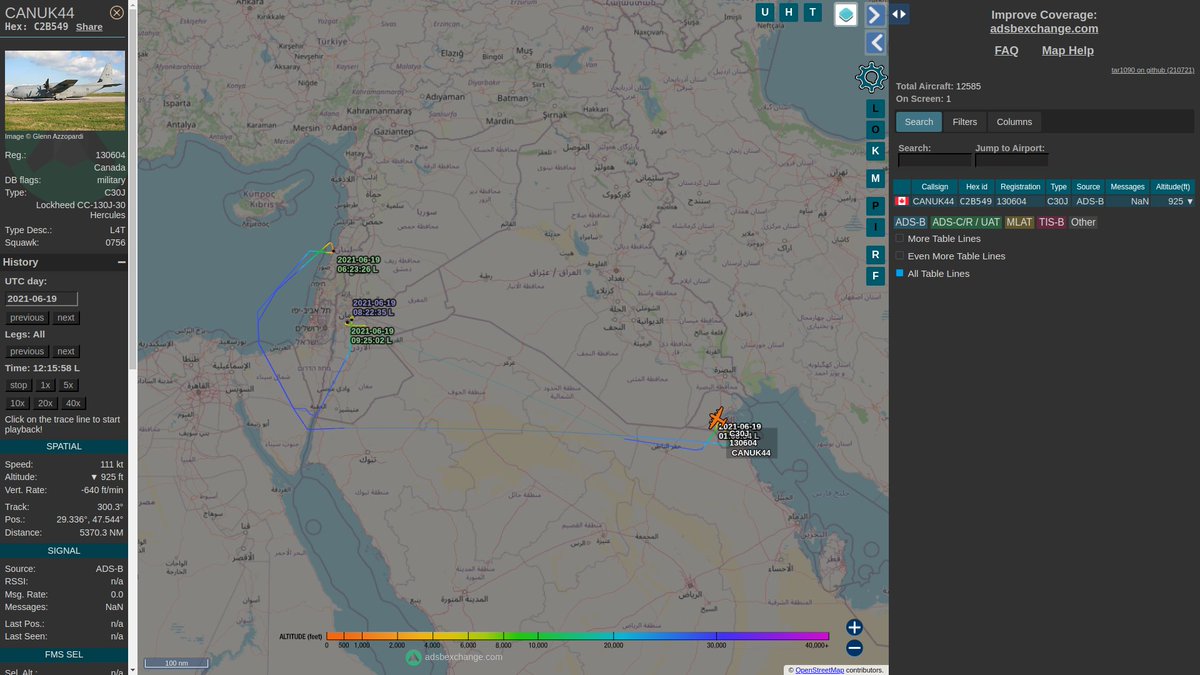Image resolution: width=1200 pixels, height=675 pixels.
Task: Switch to the Columns tab
Action: [1014, 122]
